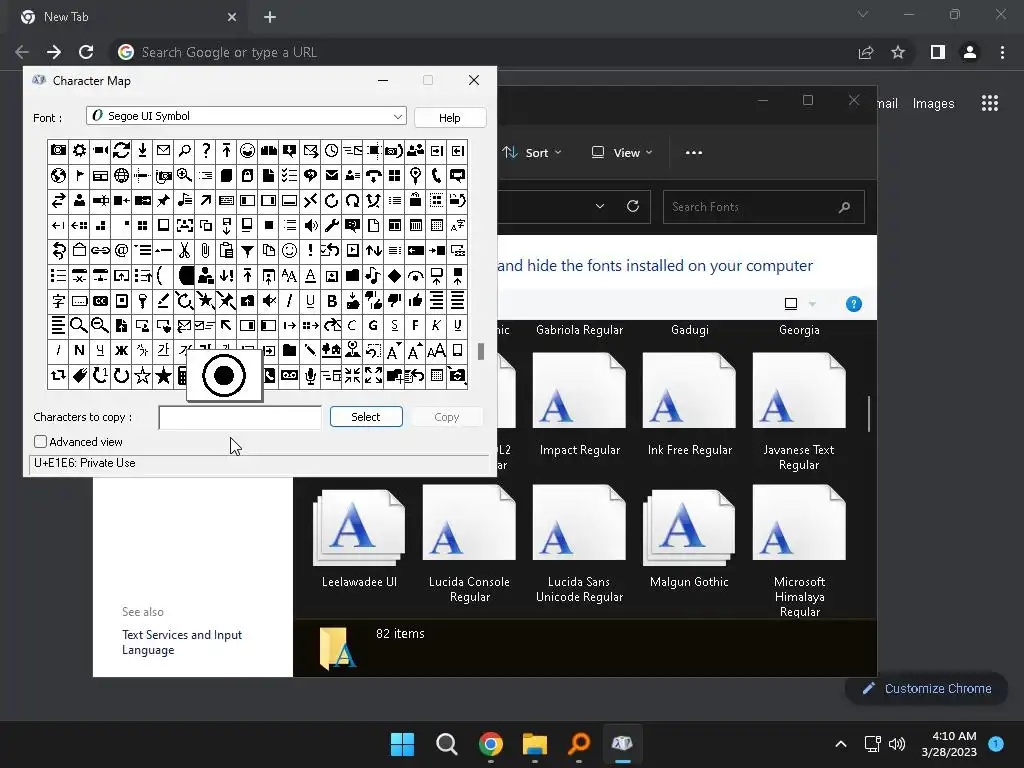
Task: Pick the clock glyph in the top row
Action: coord(331,151)
